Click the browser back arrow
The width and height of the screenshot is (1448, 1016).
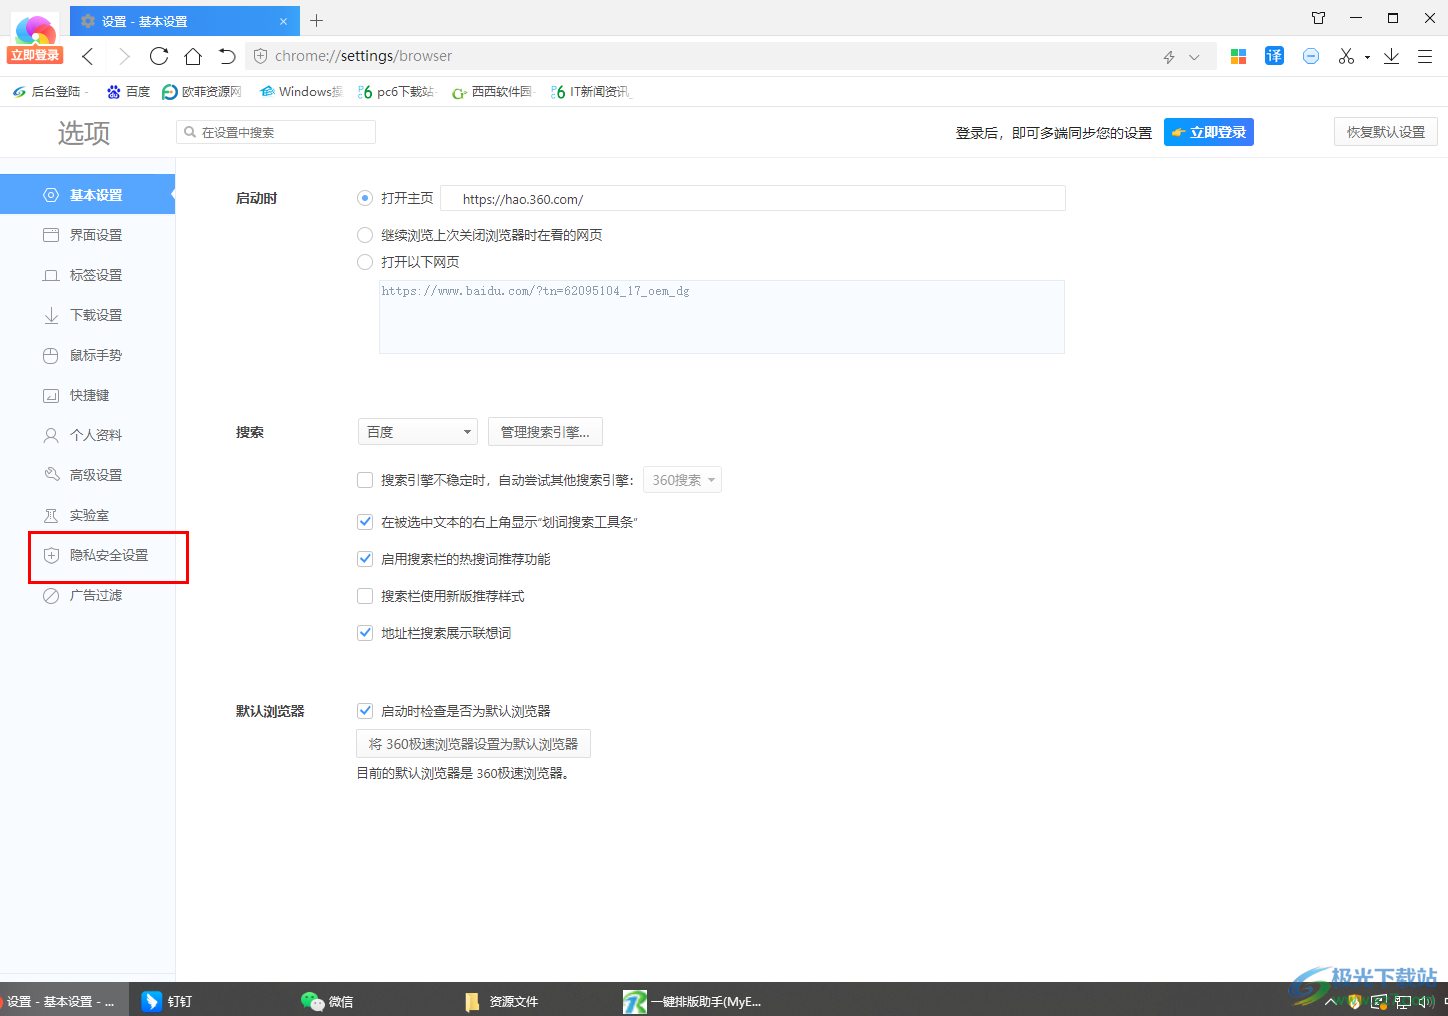click(88, 56)
